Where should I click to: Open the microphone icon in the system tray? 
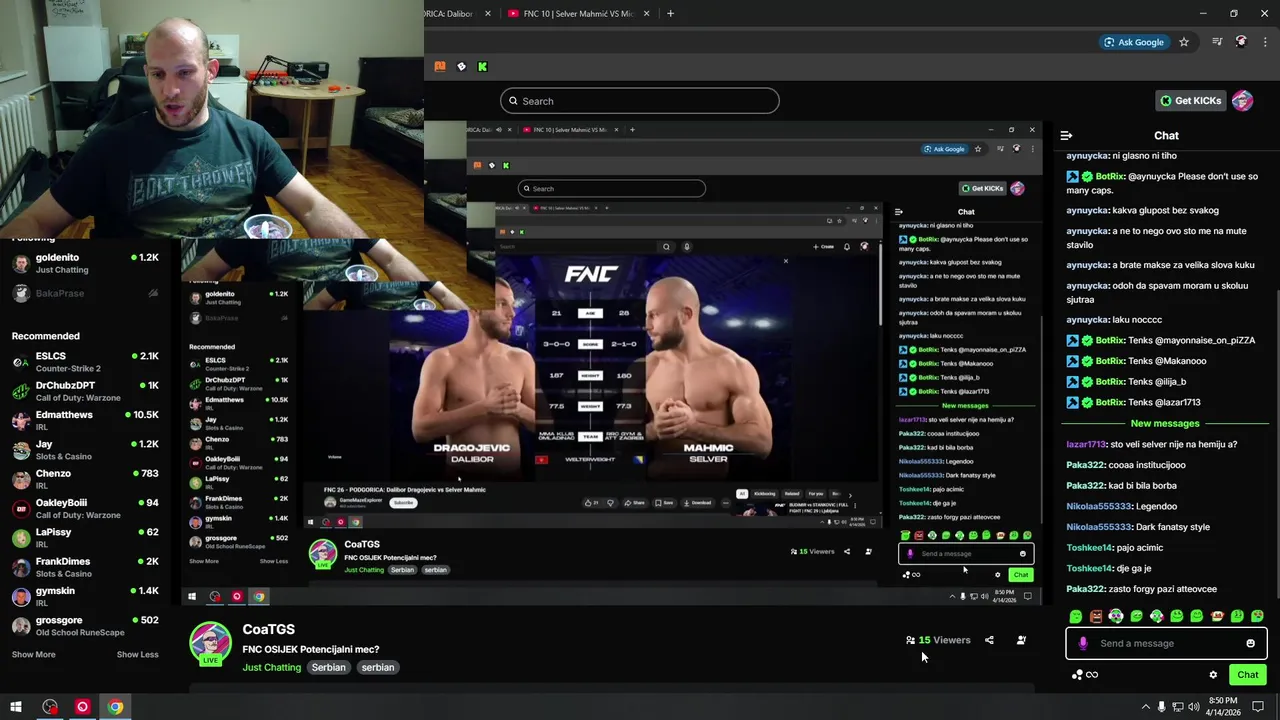pyautogui.click(x=1161, y=707)
